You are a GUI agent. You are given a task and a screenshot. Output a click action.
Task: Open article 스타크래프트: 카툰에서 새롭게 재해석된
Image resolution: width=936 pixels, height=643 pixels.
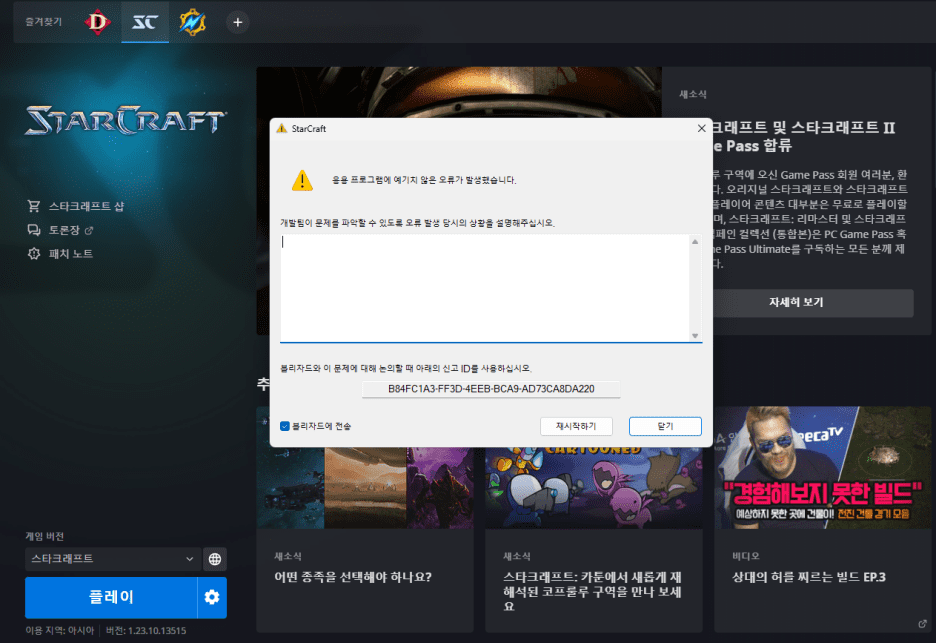[x=593, y=592]
